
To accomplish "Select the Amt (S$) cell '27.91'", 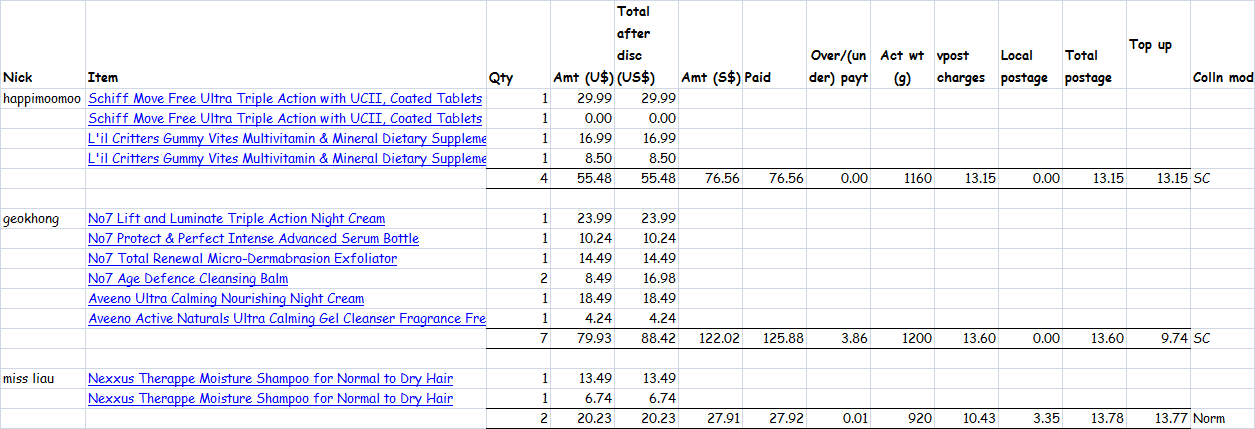I will [x=710, y=419].
